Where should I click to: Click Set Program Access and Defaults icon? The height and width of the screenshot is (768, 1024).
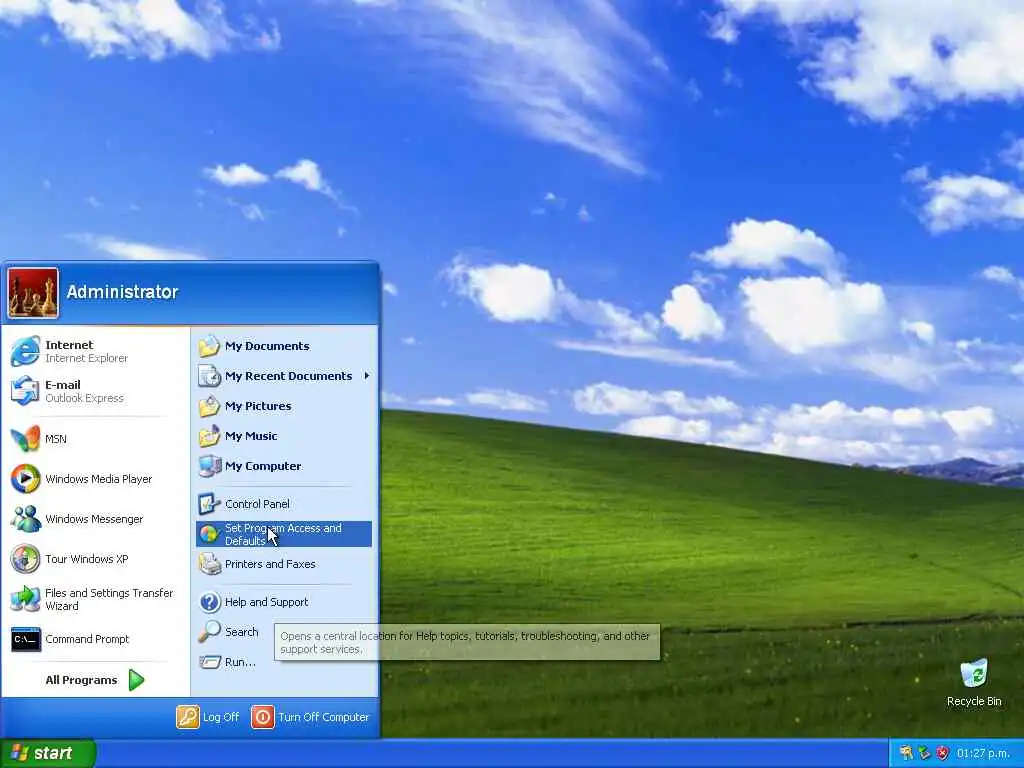[x=209, y=534]
